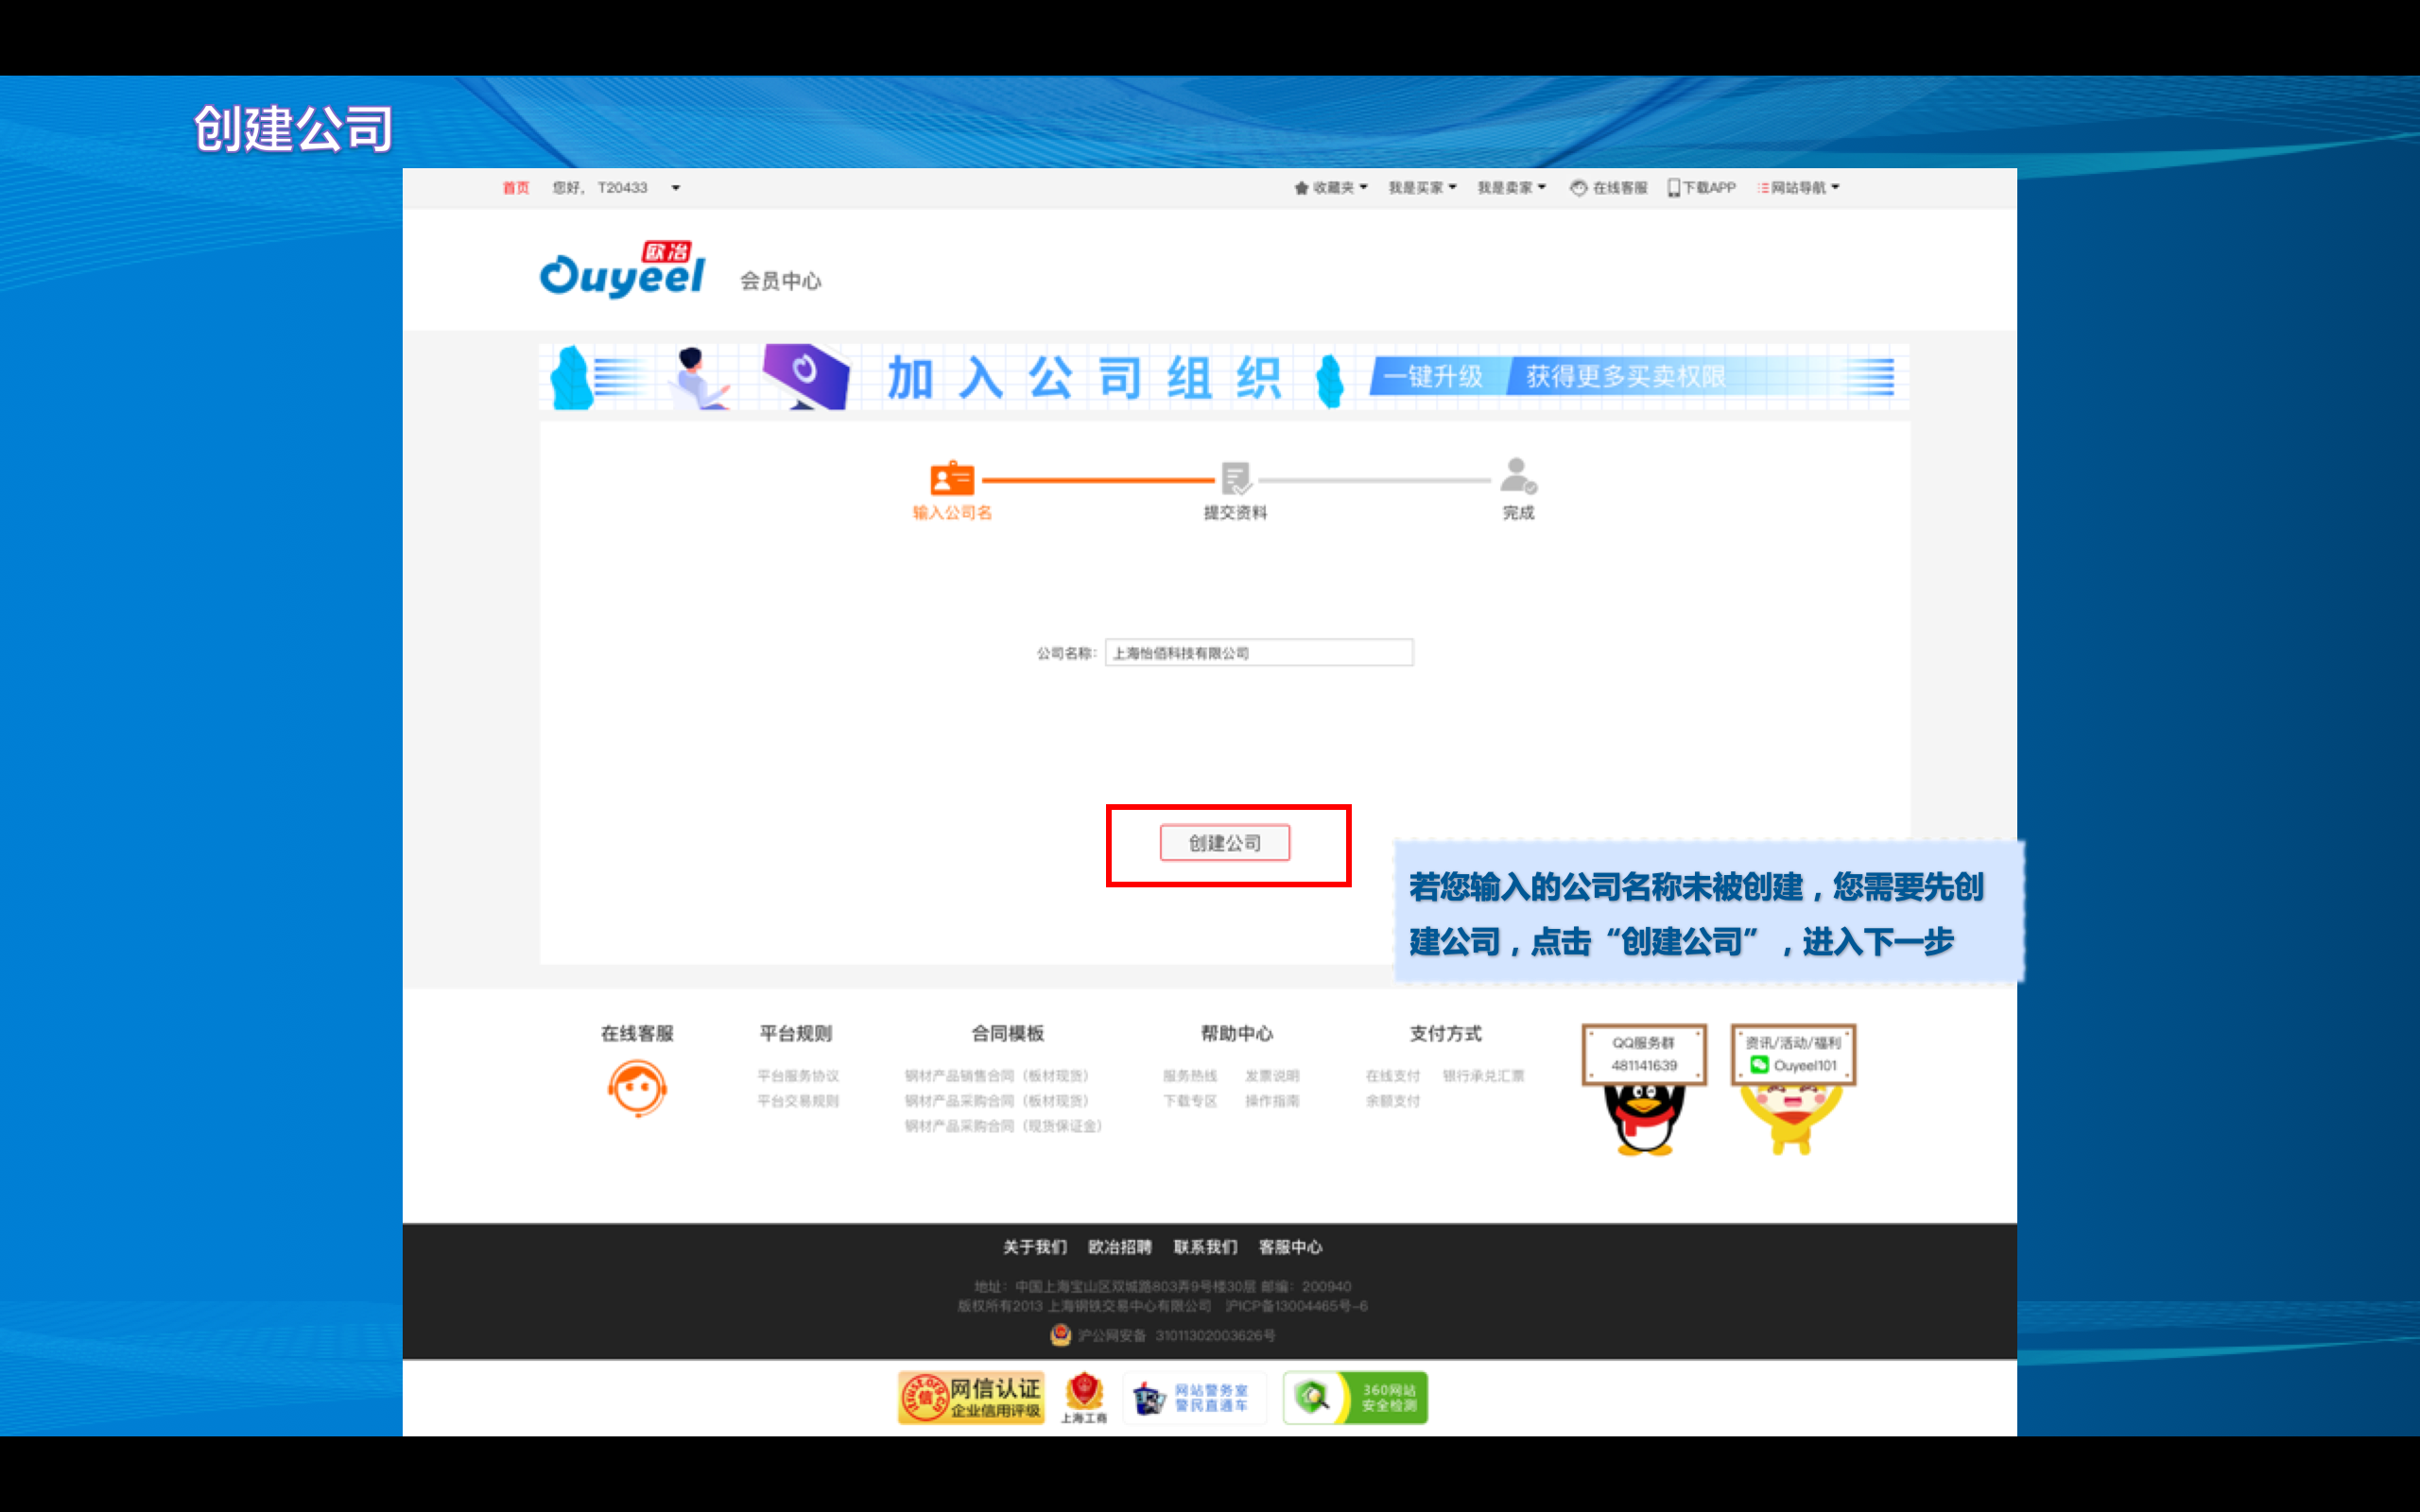2420x1512 pixels.
Task: Open 关于我们 footer link
Action: [1034, 1247]
